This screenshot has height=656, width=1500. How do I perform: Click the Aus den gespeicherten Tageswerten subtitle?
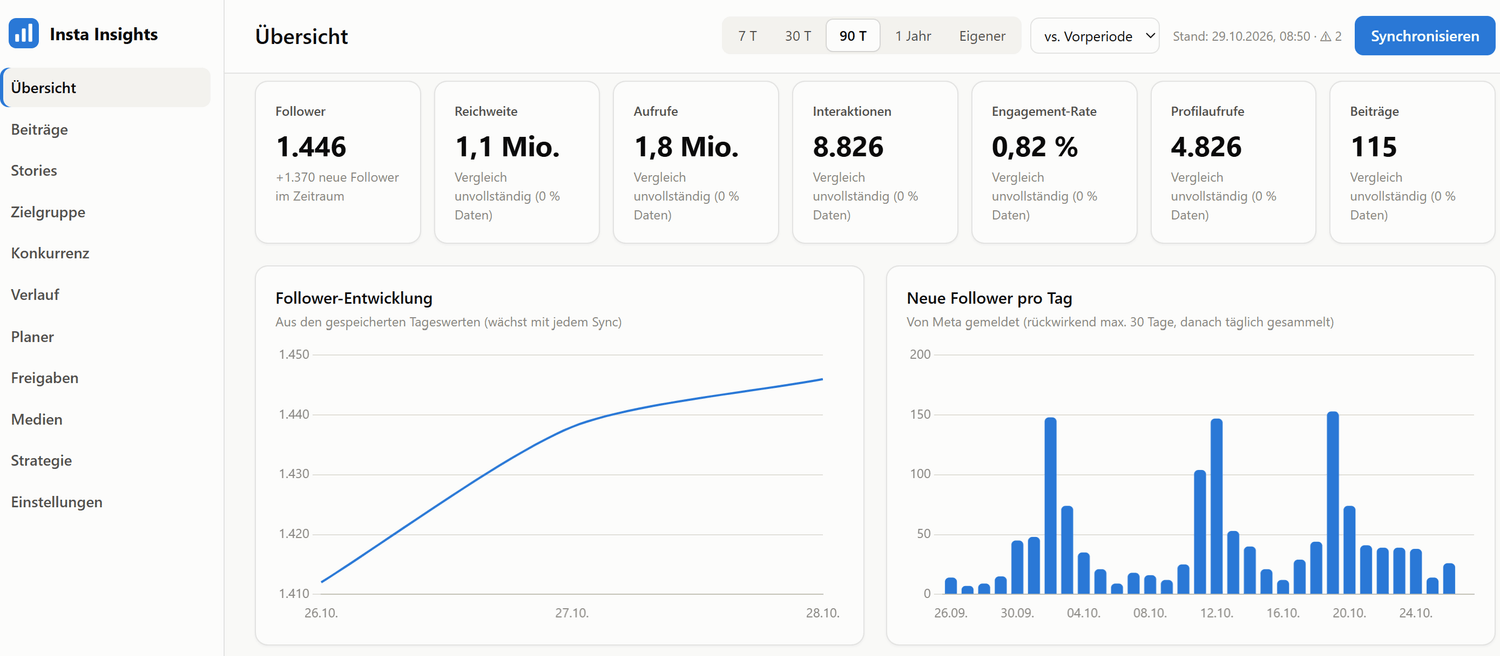tap(449, 322)
